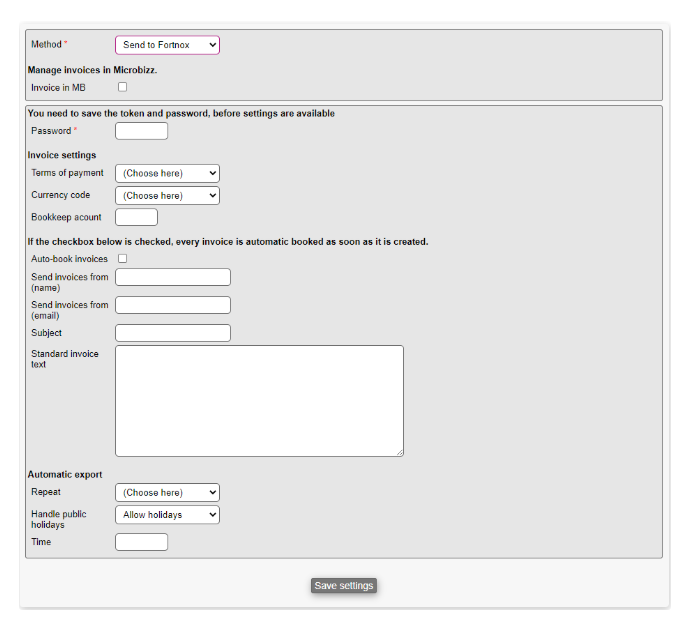Click the Password input field

pyautogui.click(x=141, y=131)
